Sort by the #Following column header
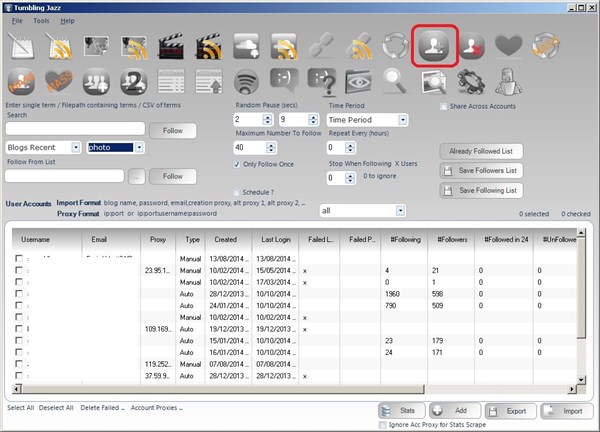Image resolution: width=600 pixels, height=432 pixels. click(x=404, y=240)
